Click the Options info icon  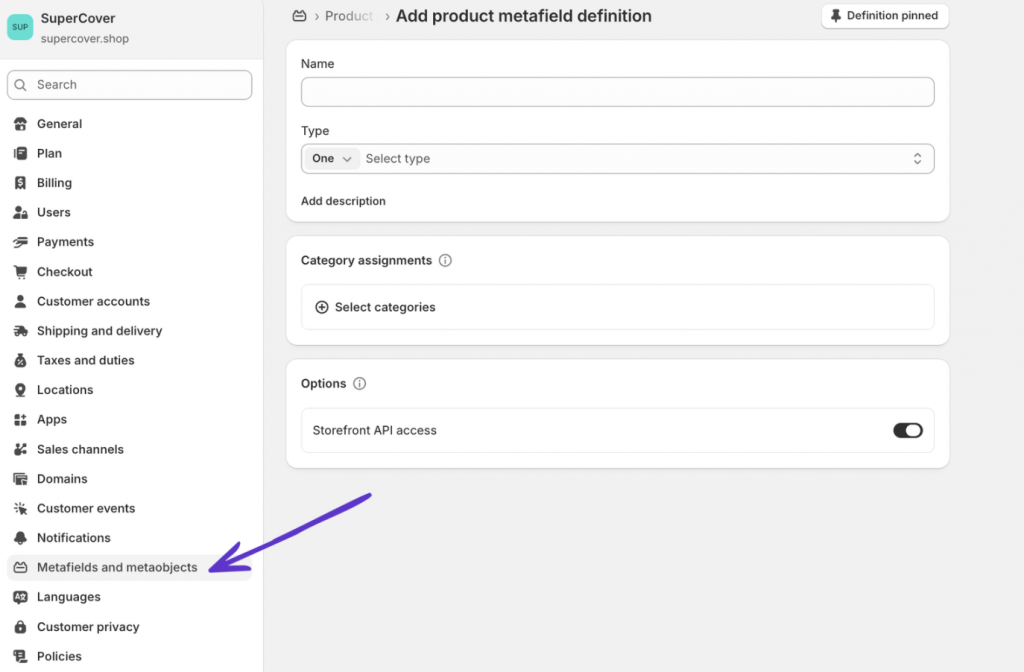click(x=360, y=383)
